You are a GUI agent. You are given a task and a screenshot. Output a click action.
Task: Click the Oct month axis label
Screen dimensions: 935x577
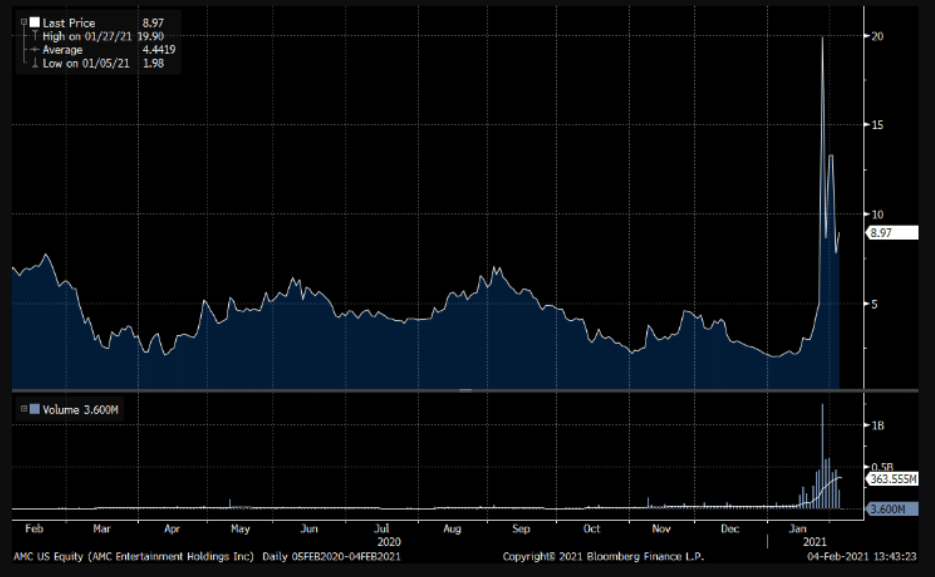coord(592,529)
